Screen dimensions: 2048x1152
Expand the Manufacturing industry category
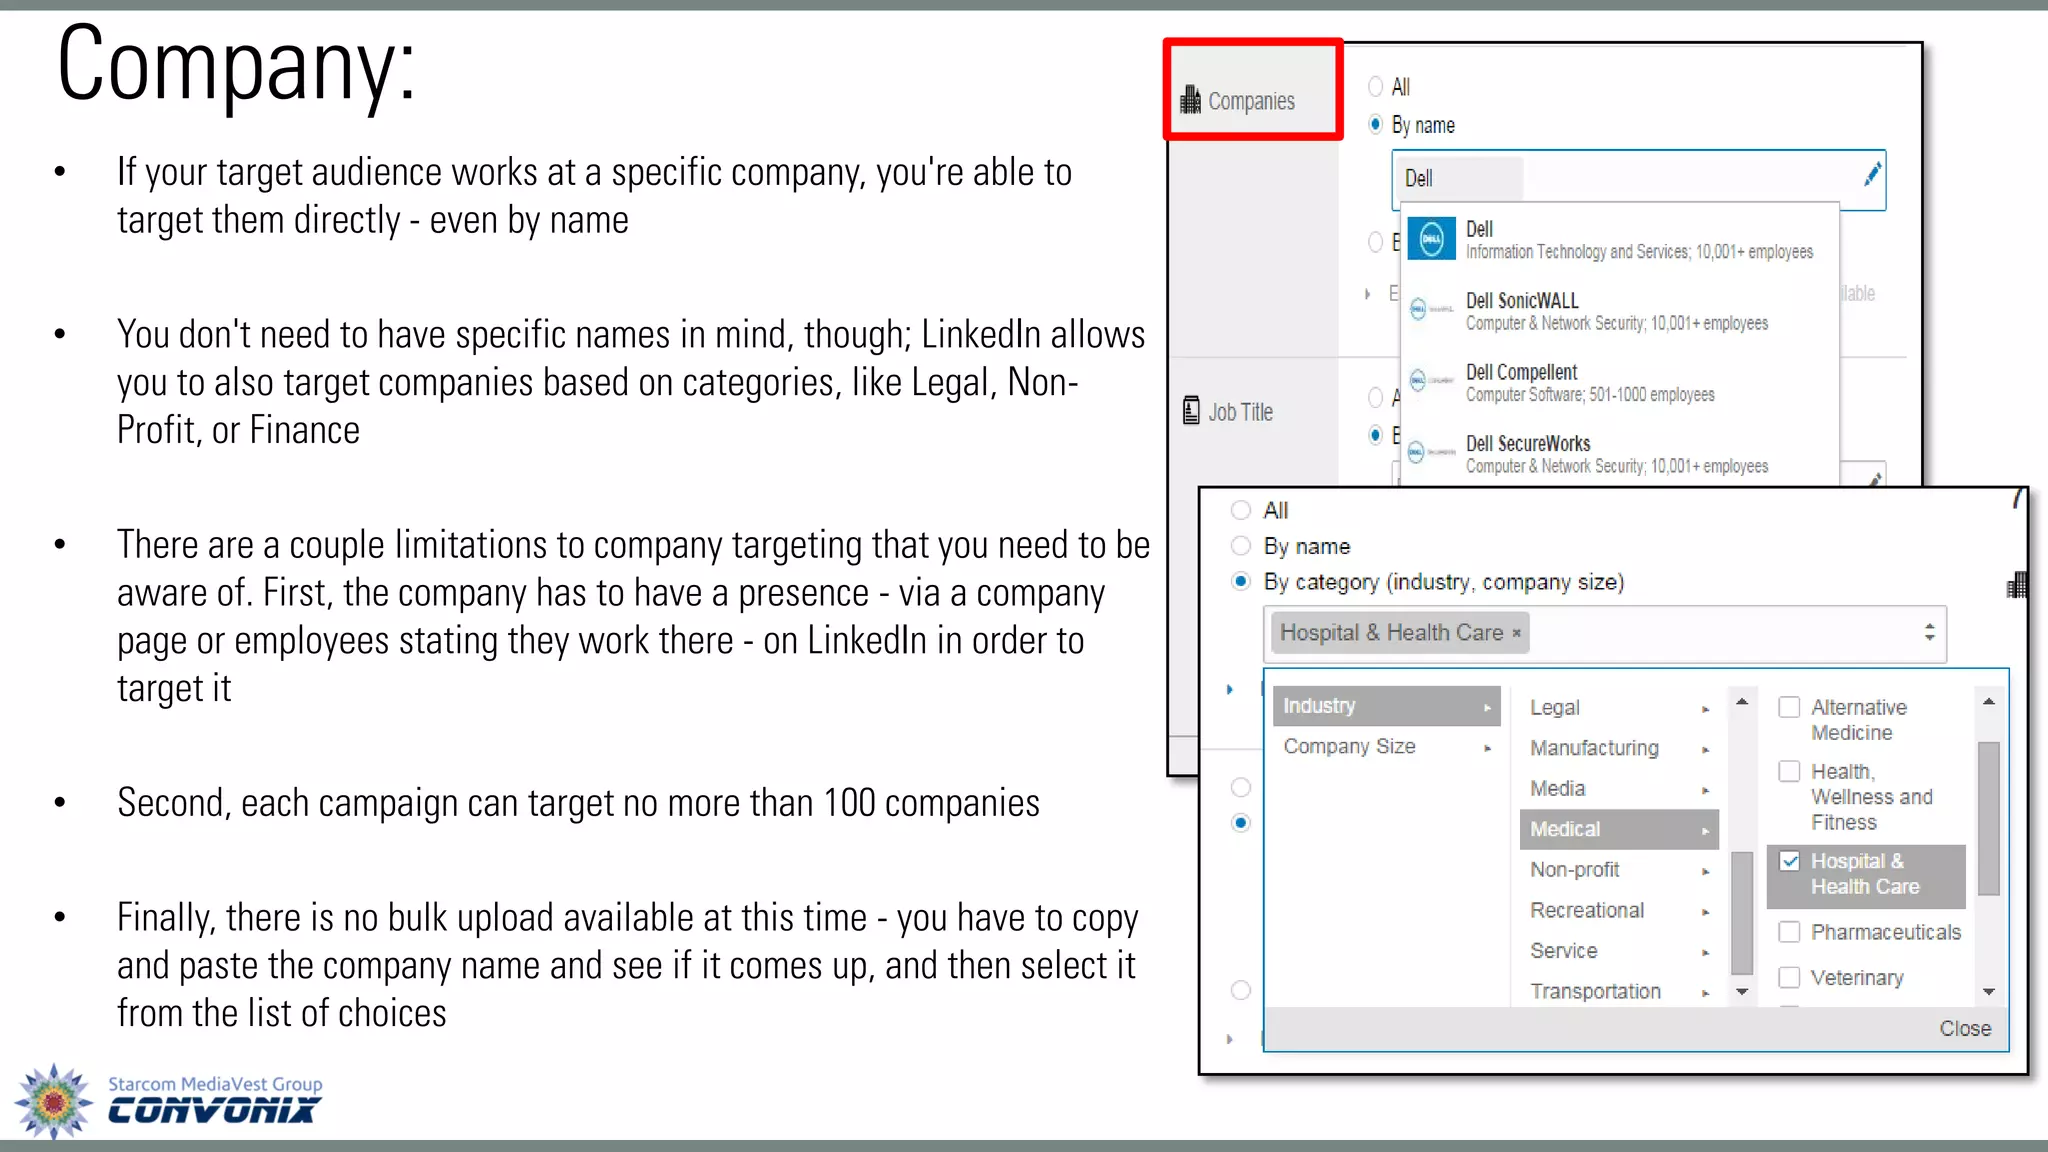tap(1619, 748)
